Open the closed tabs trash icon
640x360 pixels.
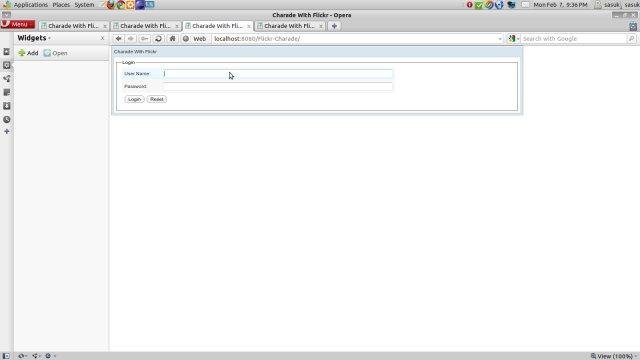point(633,27)
